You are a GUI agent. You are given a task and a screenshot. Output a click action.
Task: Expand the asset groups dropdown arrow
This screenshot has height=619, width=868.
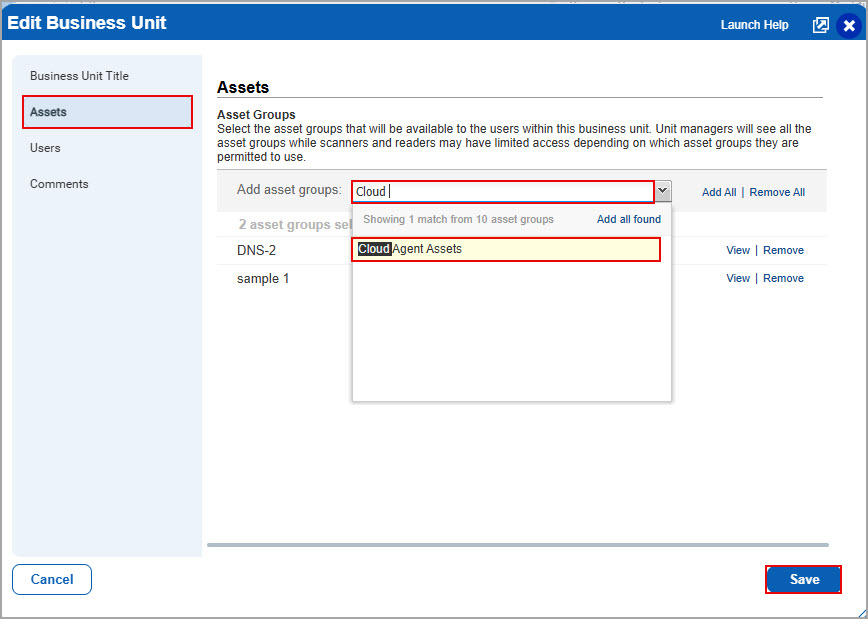(x=663, y=192)
